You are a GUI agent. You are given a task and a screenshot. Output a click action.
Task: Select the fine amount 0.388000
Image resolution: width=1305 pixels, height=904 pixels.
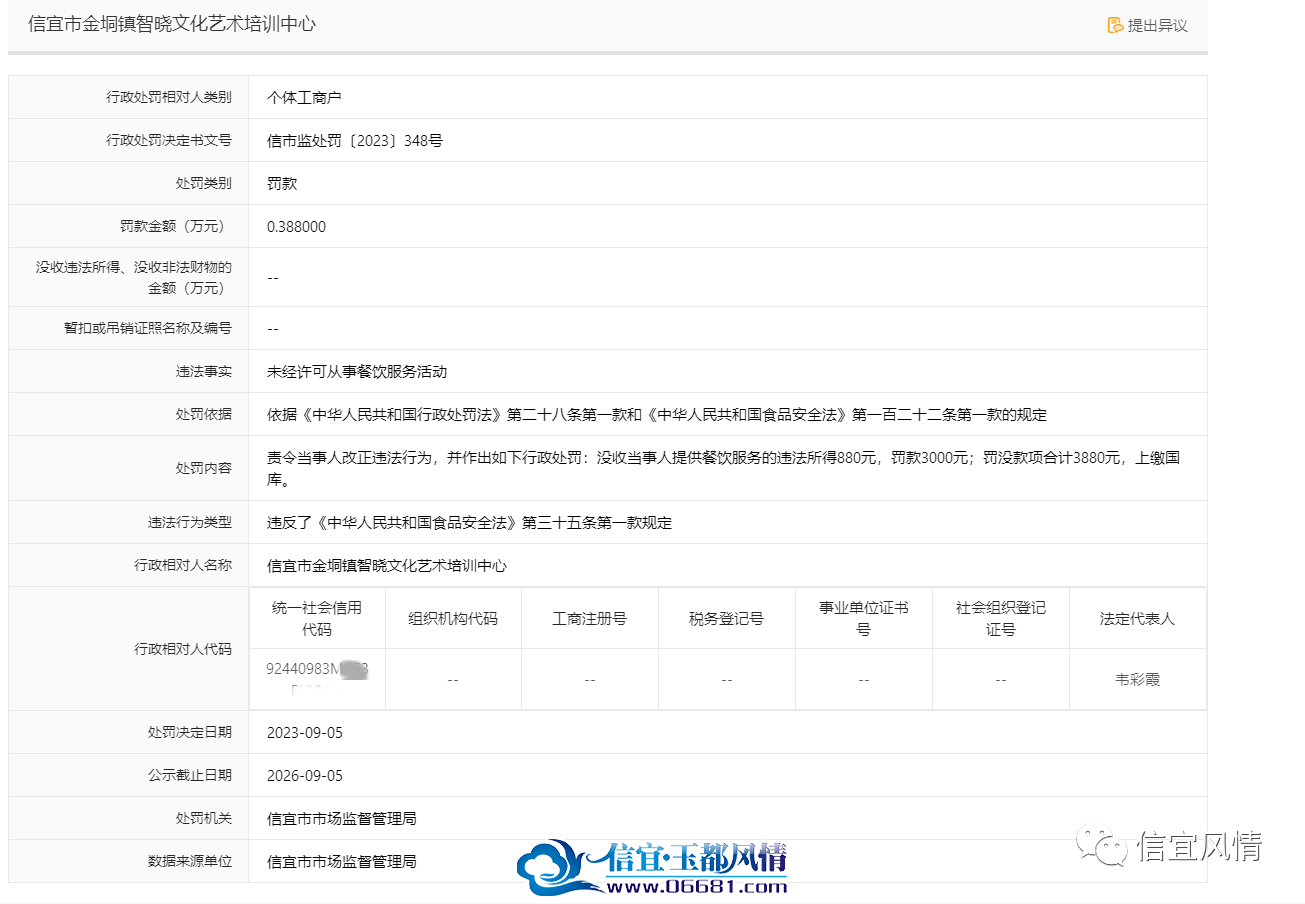(x=296, y=227)
